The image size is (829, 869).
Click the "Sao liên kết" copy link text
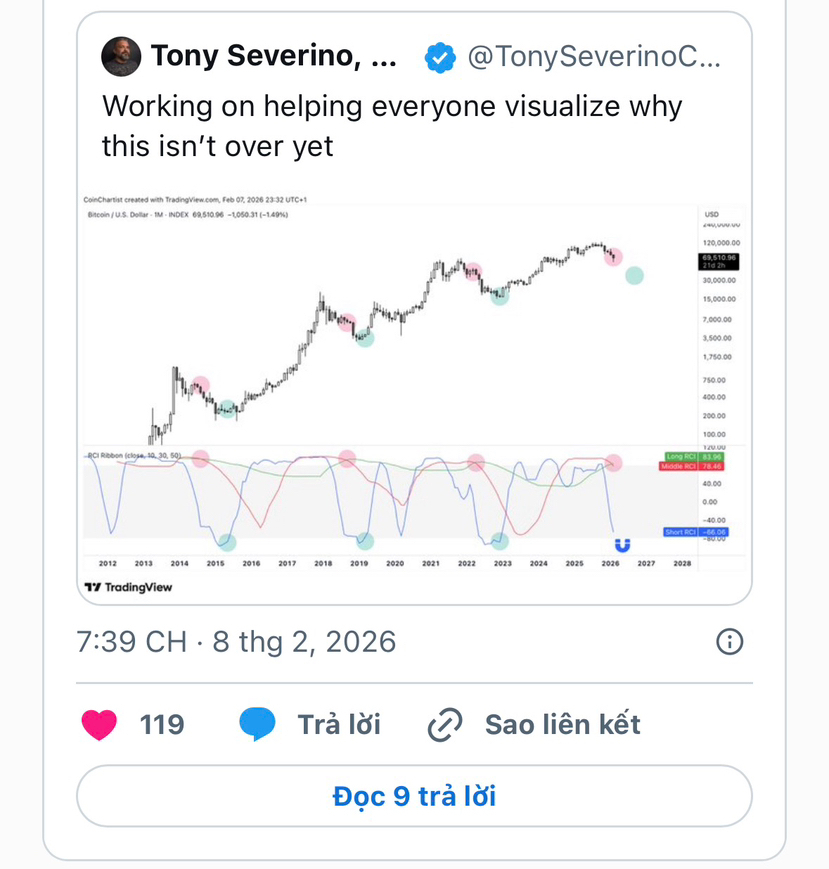[x=562, y=724]
